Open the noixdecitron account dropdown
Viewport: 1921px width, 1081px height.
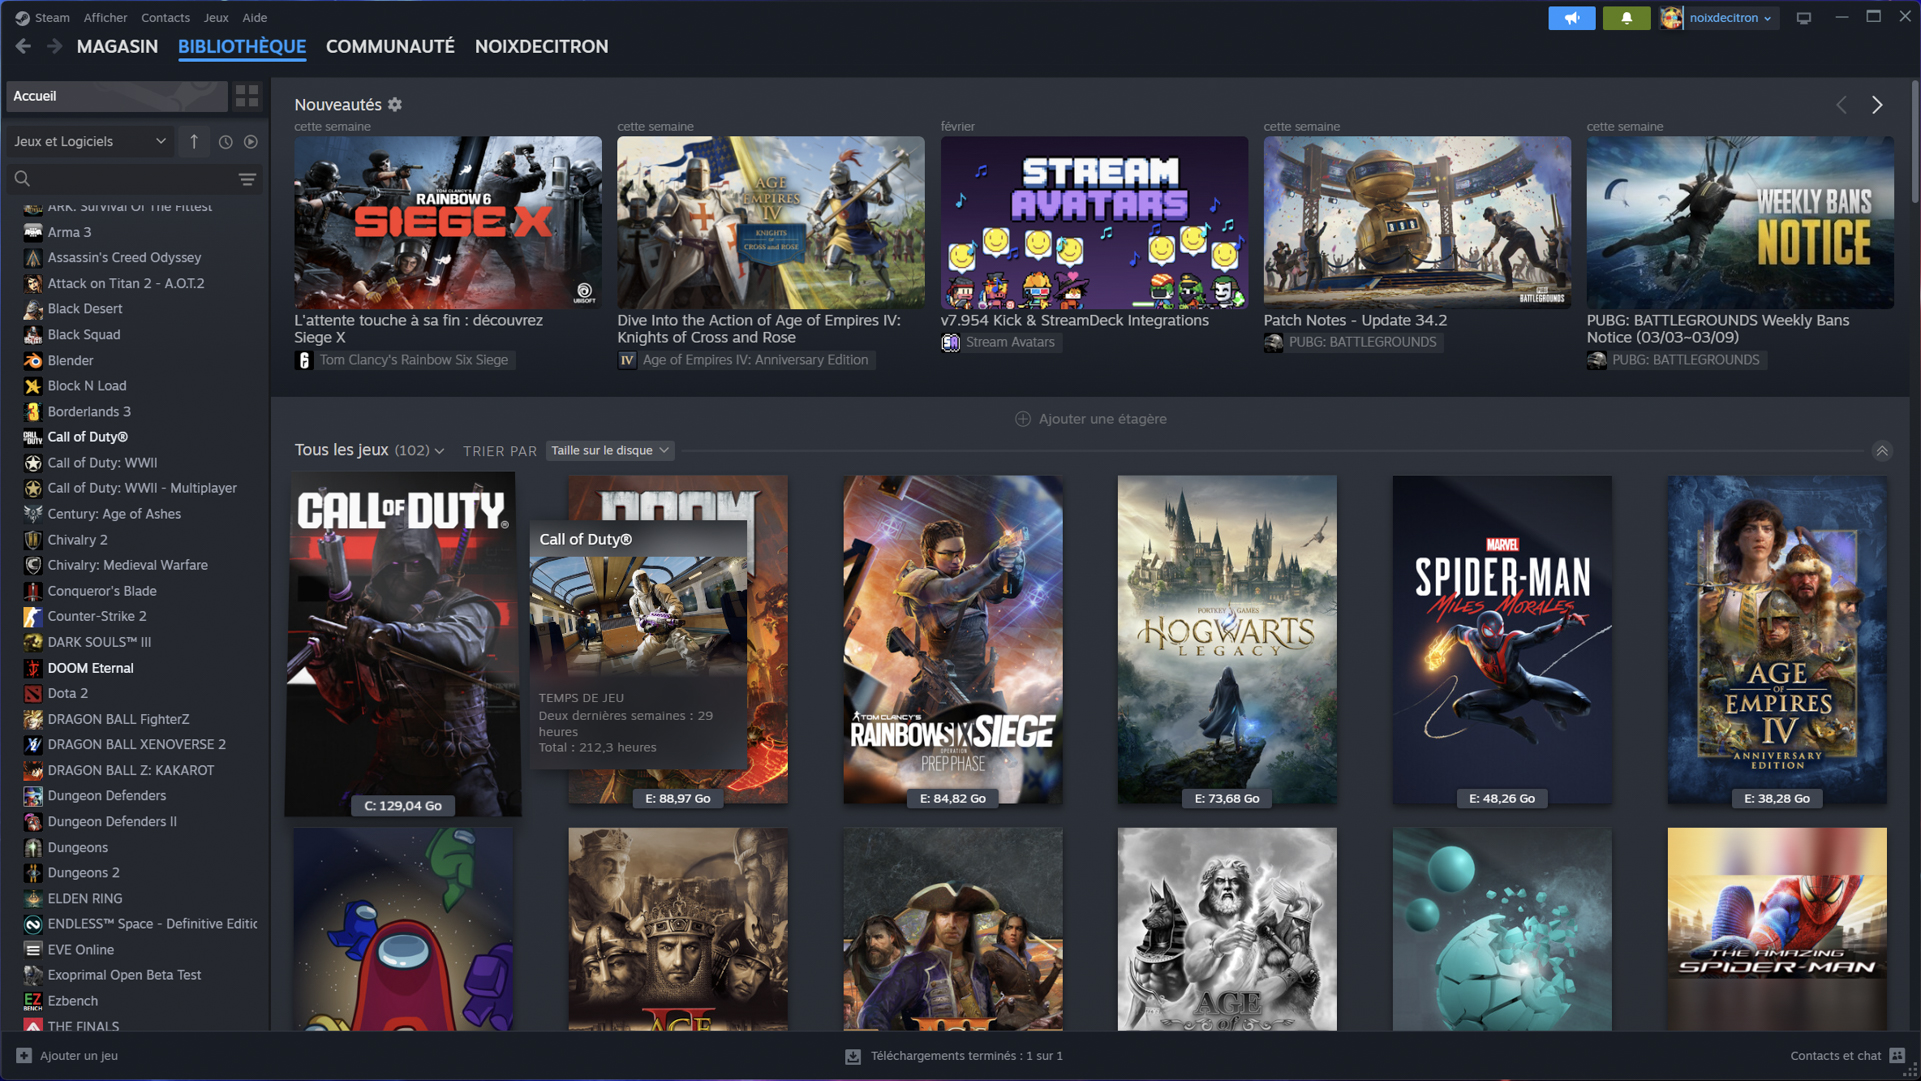[x=1730, y=18]
